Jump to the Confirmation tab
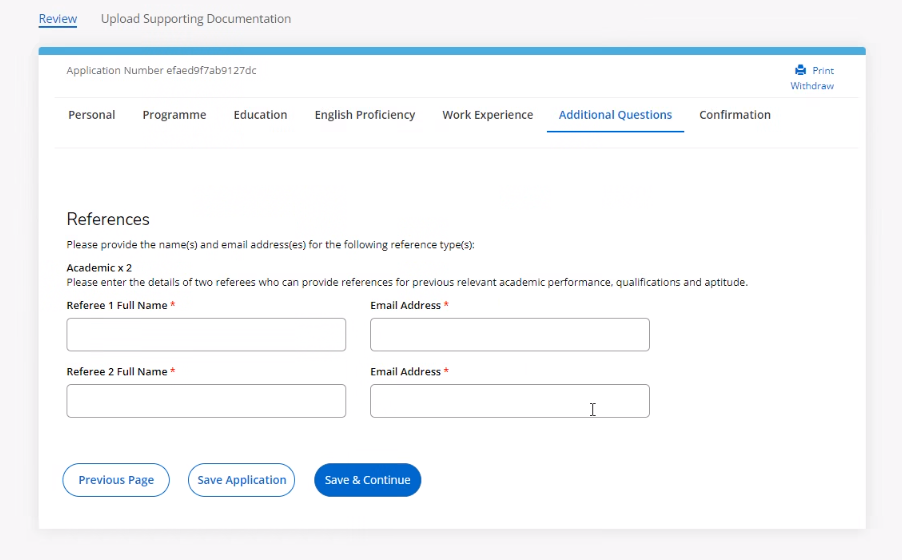Screen dimensions: 902x560 tap(735, 115)
